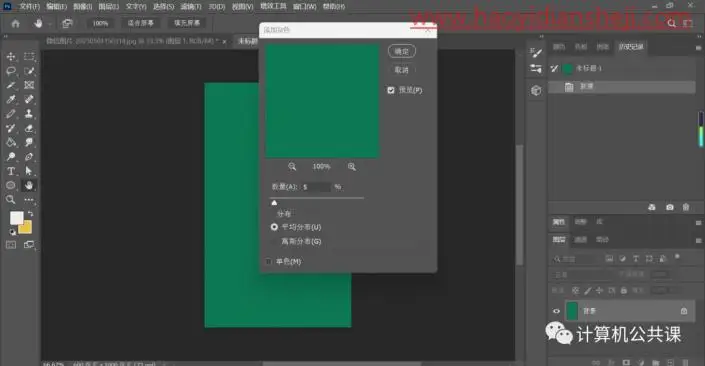Image resolution: width=705 pixels, height=366 pixels.
Task: Select the Frame tool icon
Action: coord(29,85)
